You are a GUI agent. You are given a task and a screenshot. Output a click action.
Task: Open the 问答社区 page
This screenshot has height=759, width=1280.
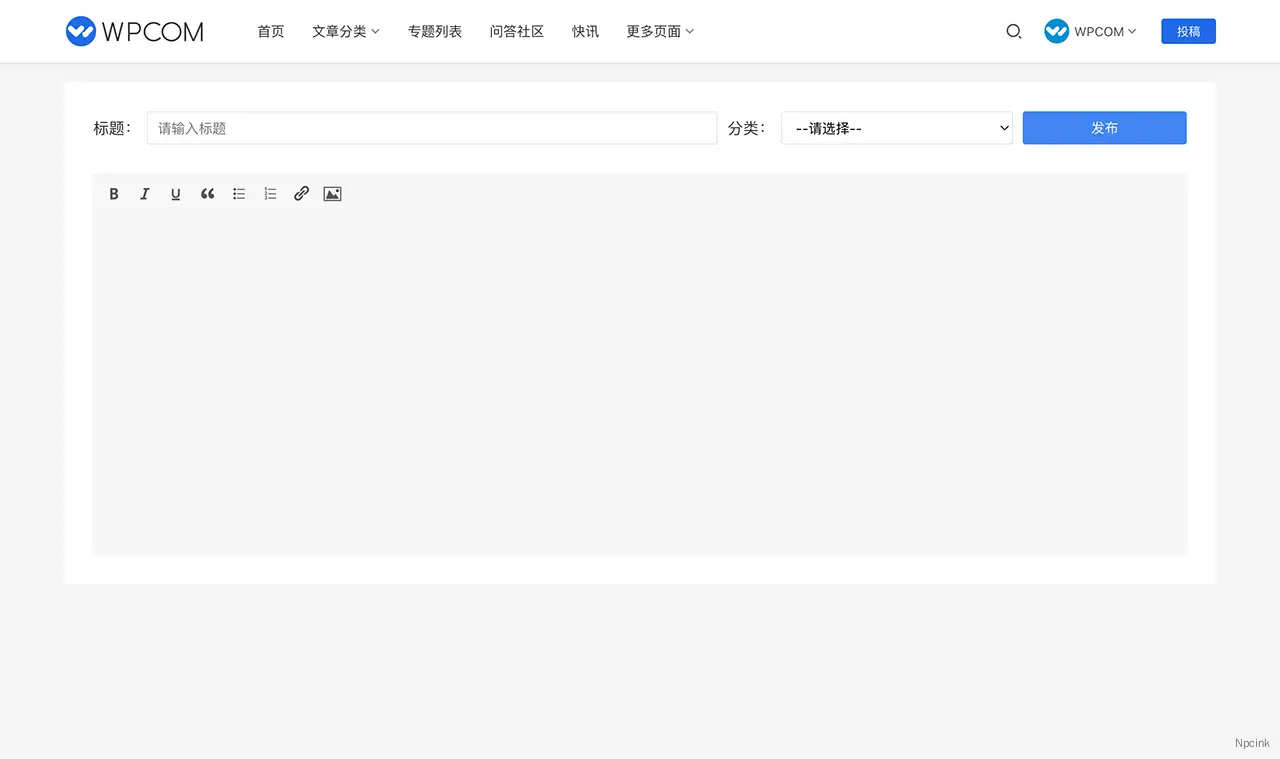[516, 31]
